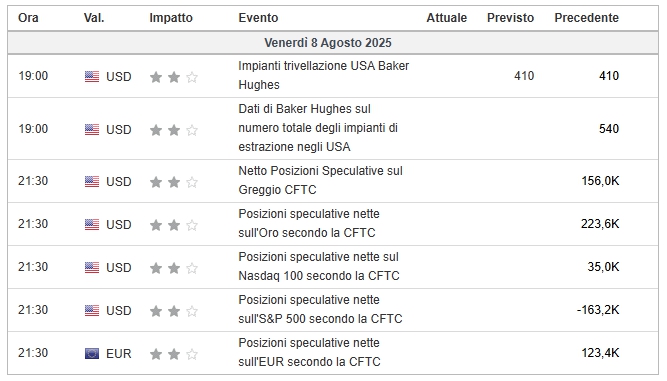This screenshot has height=381, width=667.
Task: Click the Previsto column header
Action: 510,18
